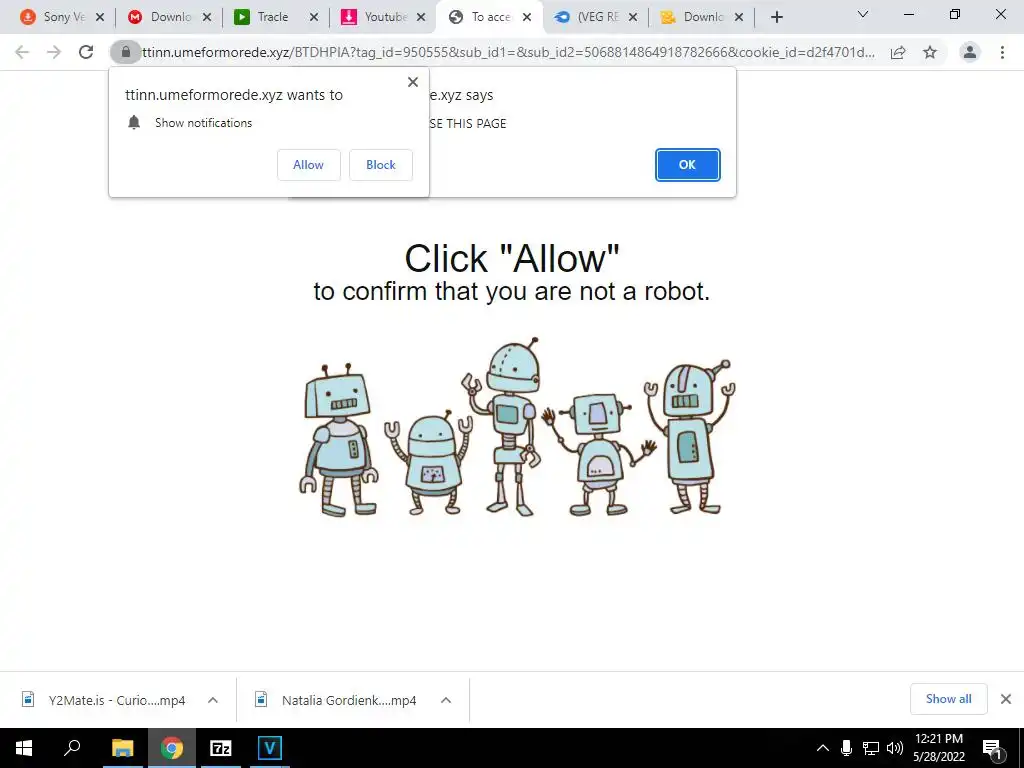
Task: Click the microphone tray icon
Action: point(846,748)
